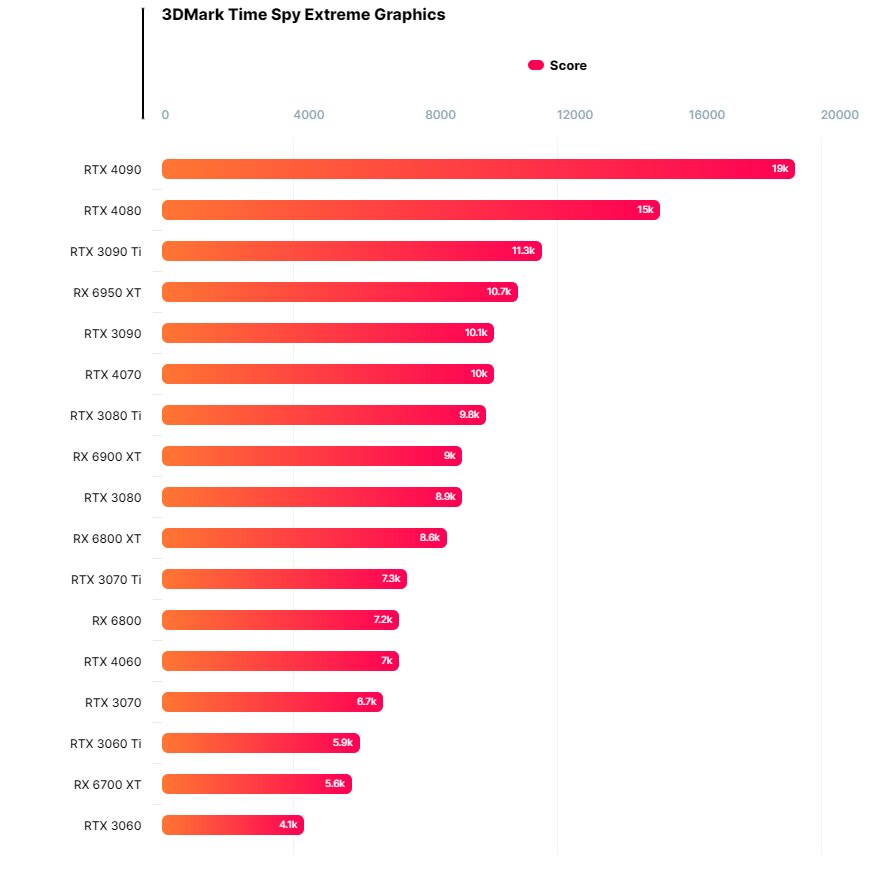875x875 pixels.
Task: Select the RTX 4090 bar
Action: [478, 169]
